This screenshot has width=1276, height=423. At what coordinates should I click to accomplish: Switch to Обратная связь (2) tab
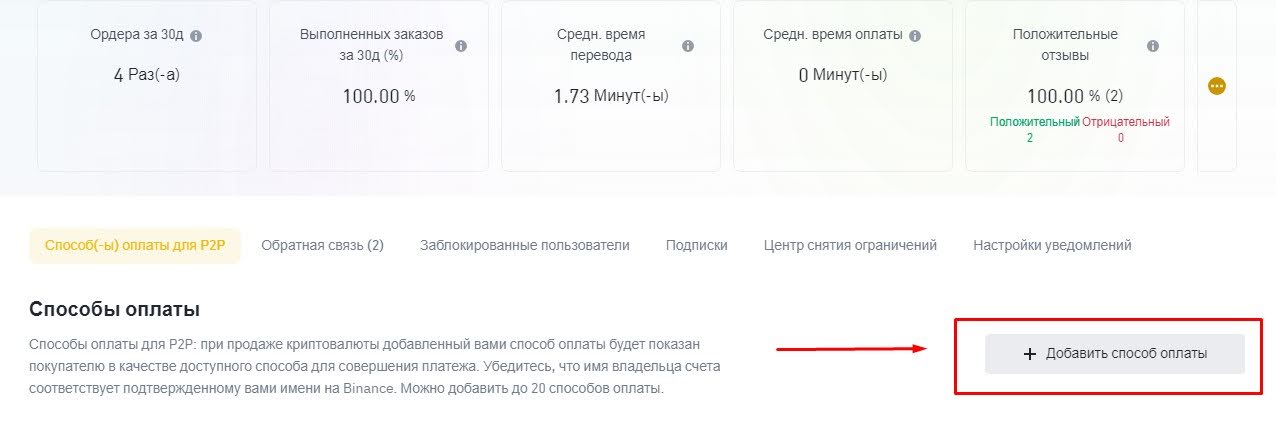tap(322, 245)
